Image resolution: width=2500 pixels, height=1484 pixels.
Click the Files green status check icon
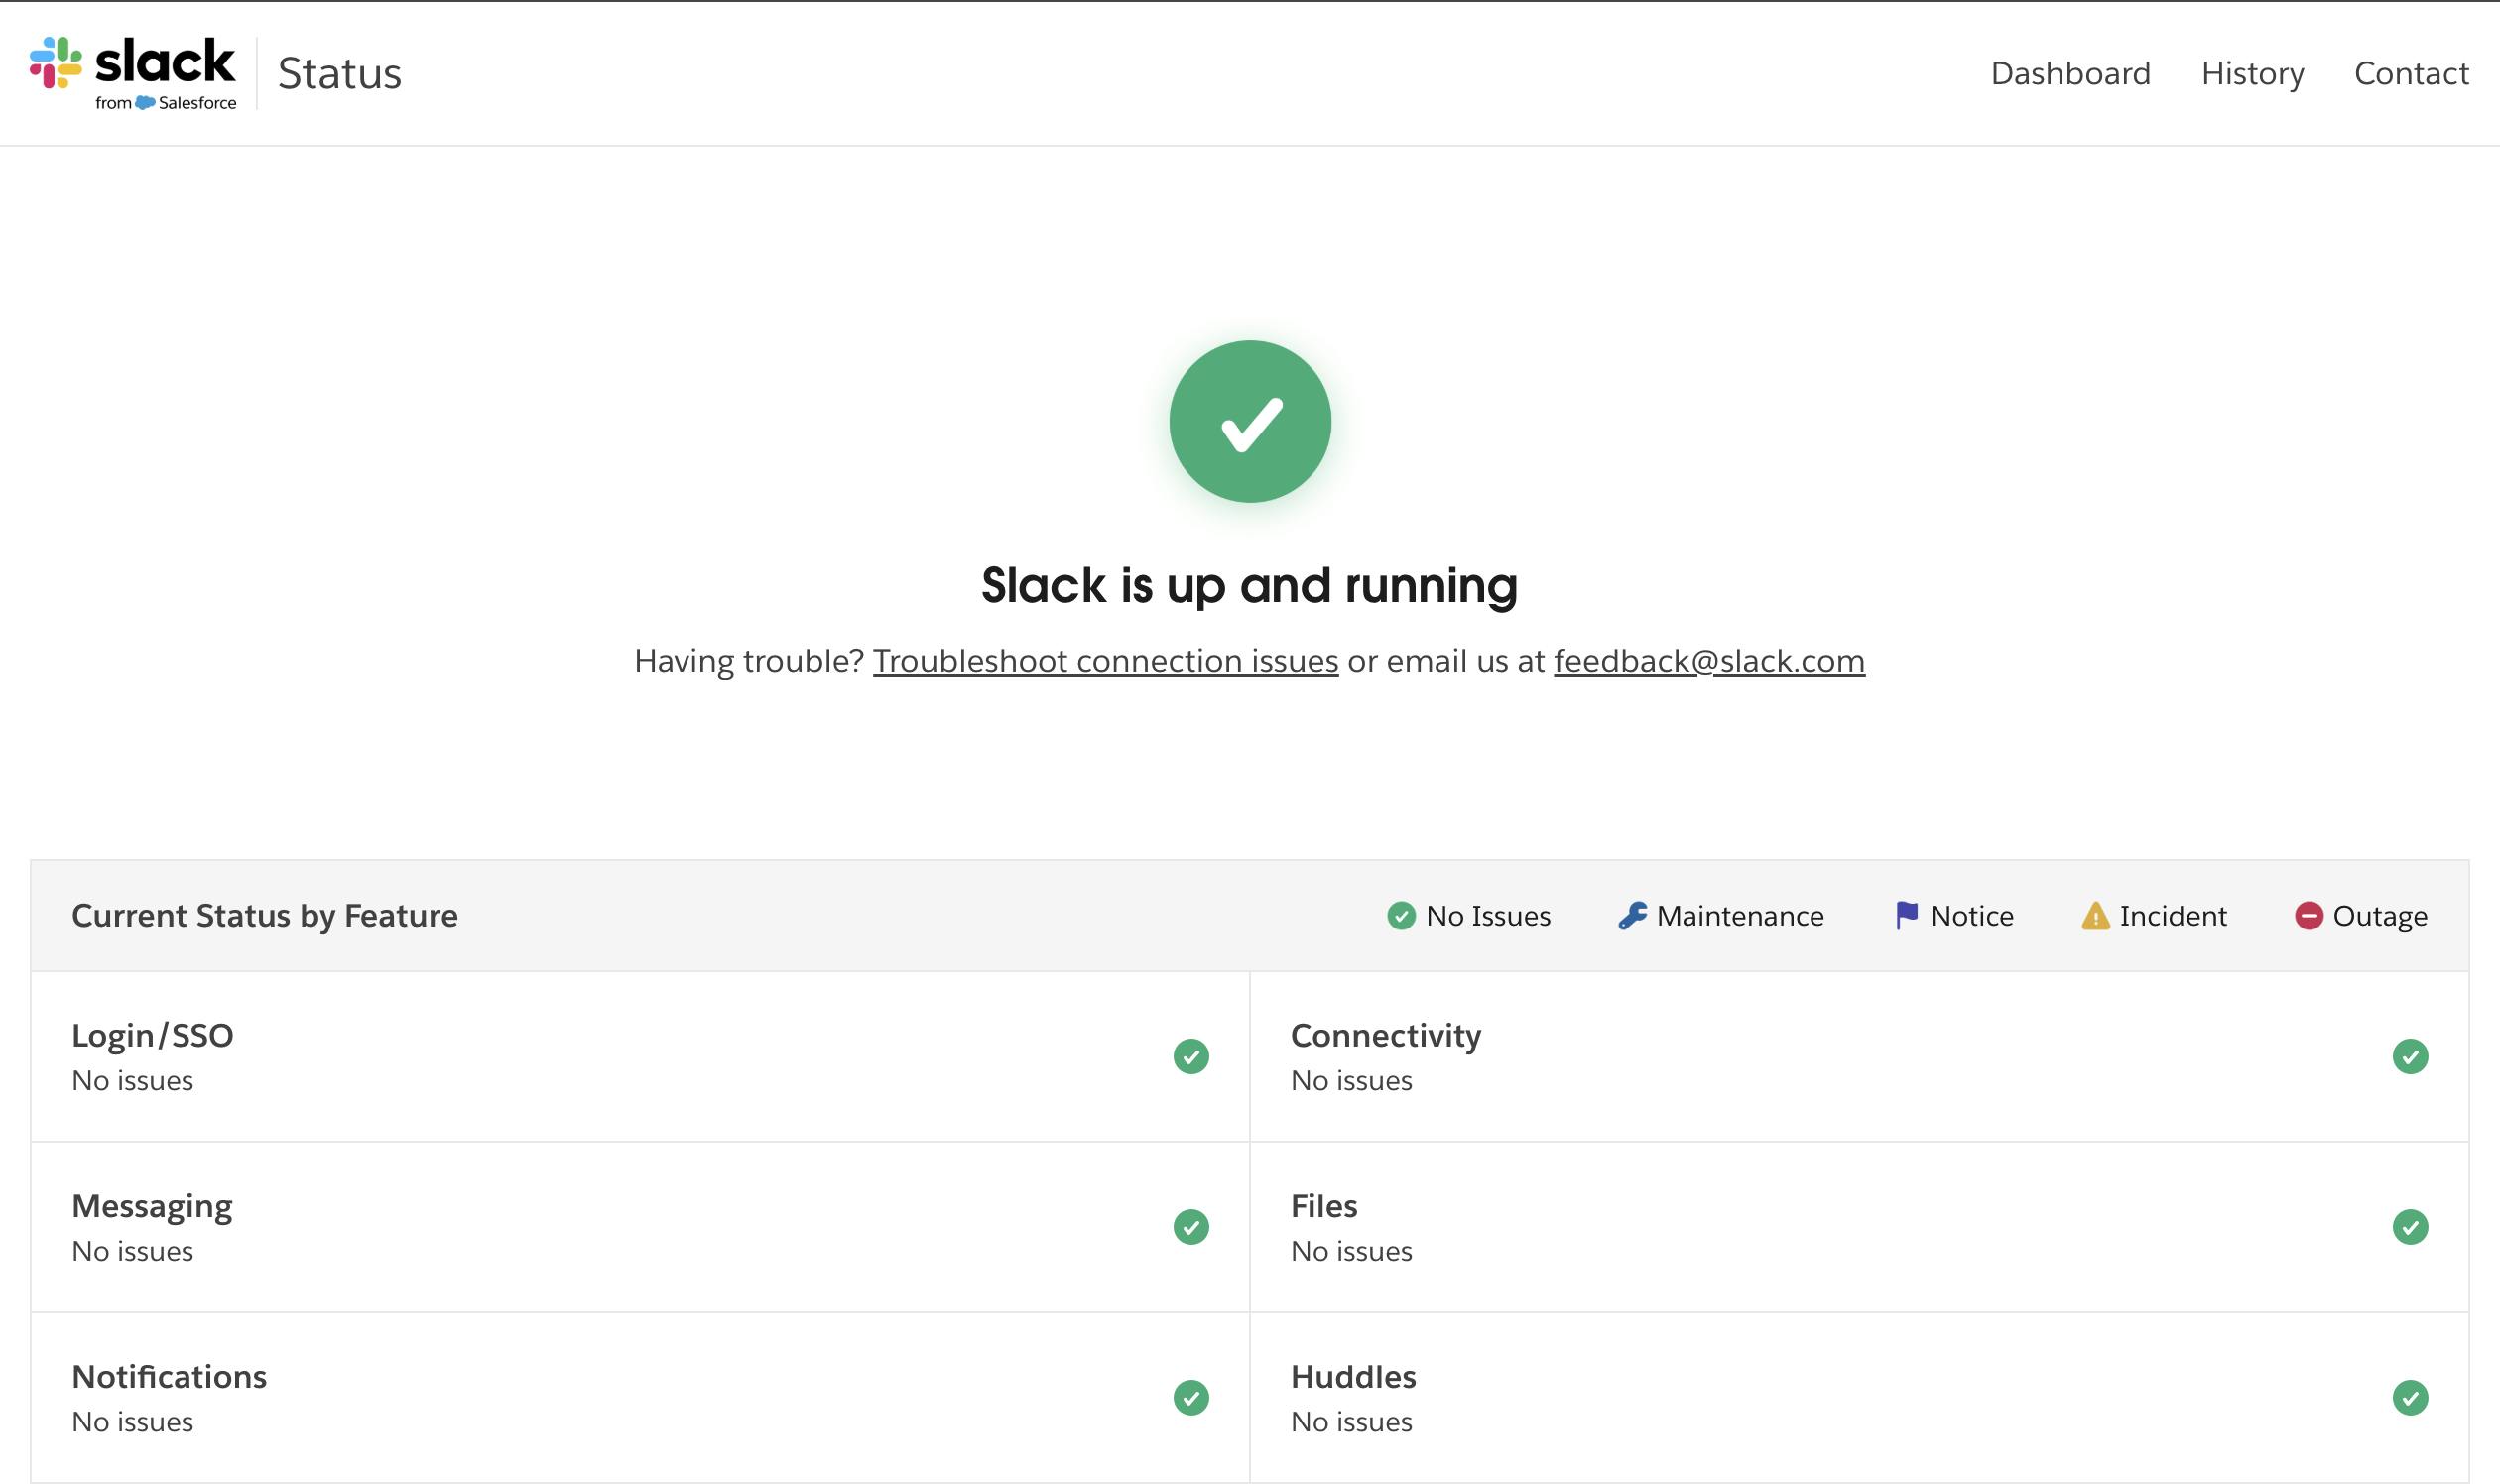tap(2410, 1227)
